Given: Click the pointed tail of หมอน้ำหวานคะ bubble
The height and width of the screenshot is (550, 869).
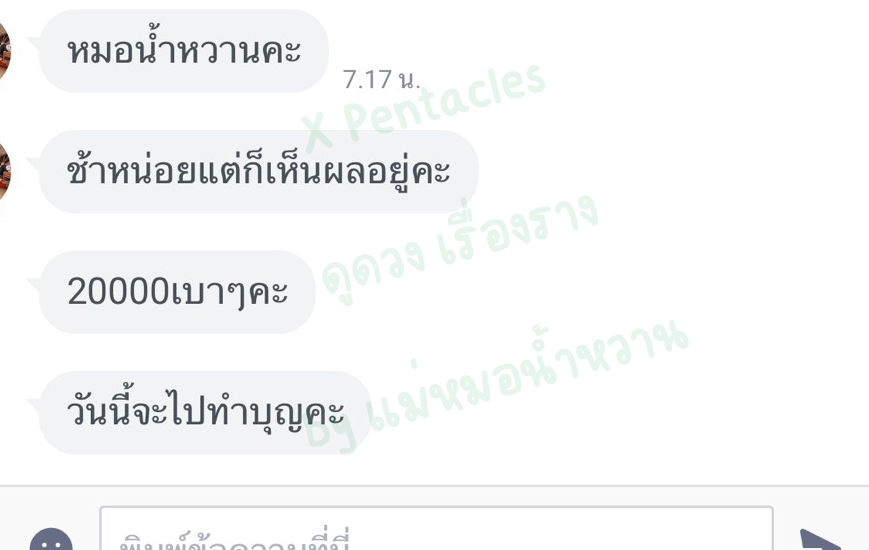Looking at the screenshot, I should [33, 42].
